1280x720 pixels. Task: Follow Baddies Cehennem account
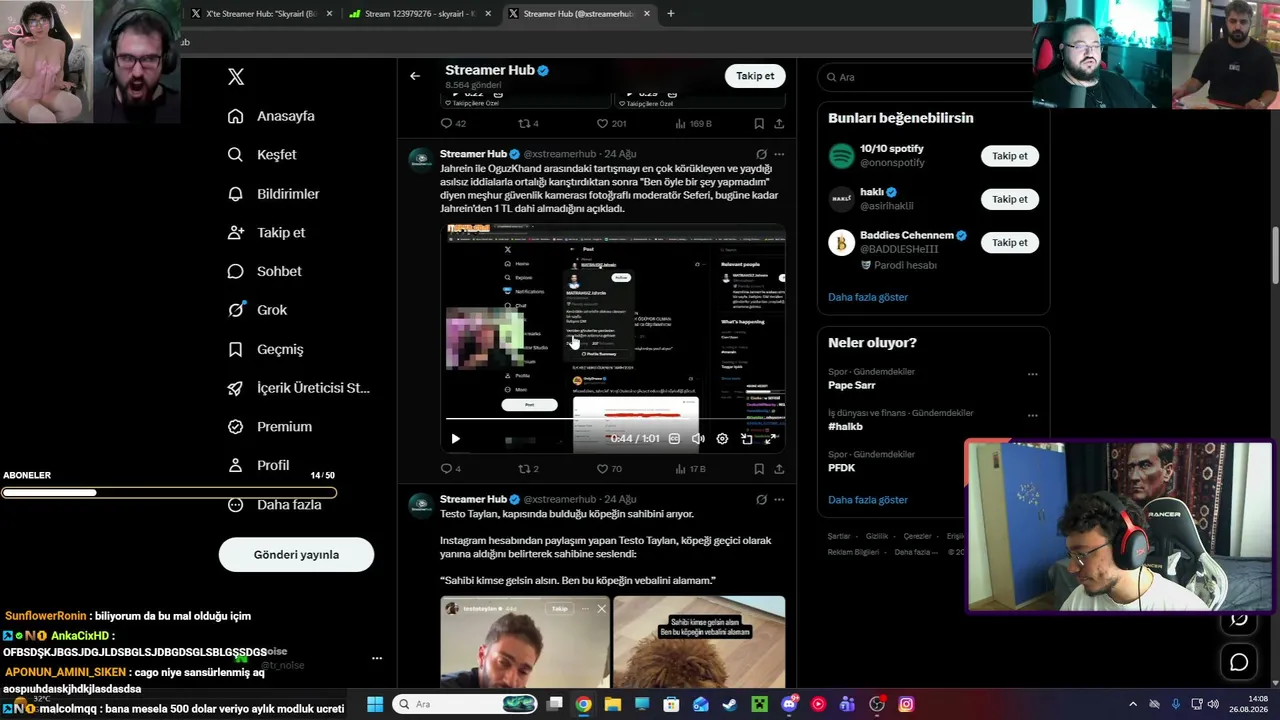(x=1010, y=242)
